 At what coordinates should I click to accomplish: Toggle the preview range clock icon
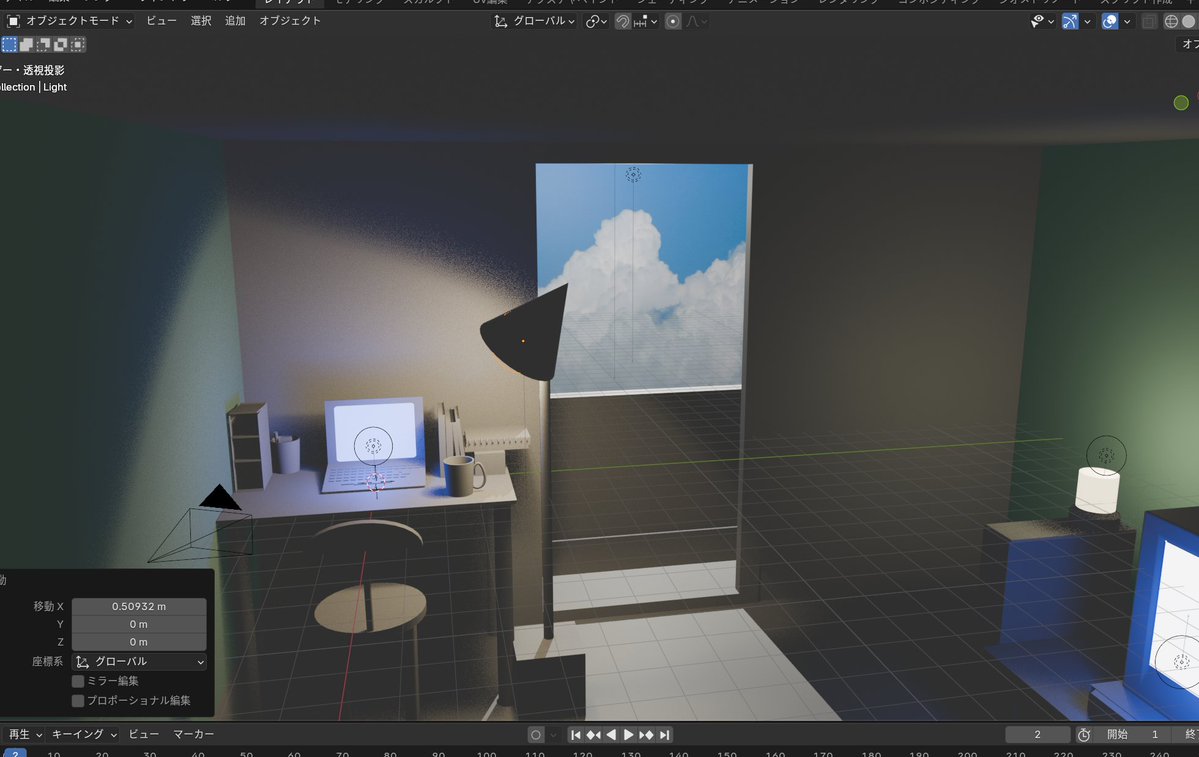click(1084, 735)
